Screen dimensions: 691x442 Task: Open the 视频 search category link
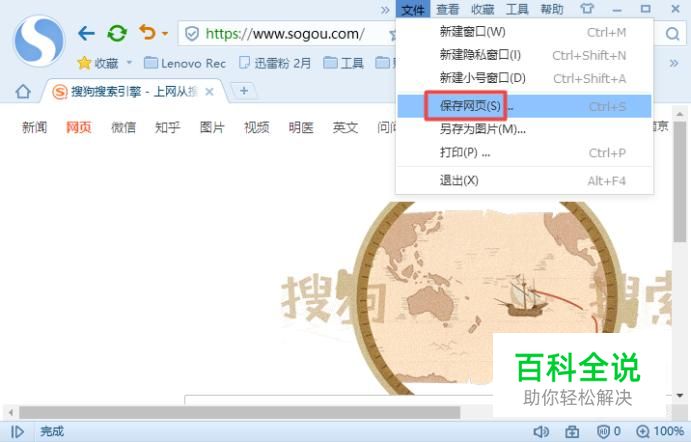[x=256, y=127]
